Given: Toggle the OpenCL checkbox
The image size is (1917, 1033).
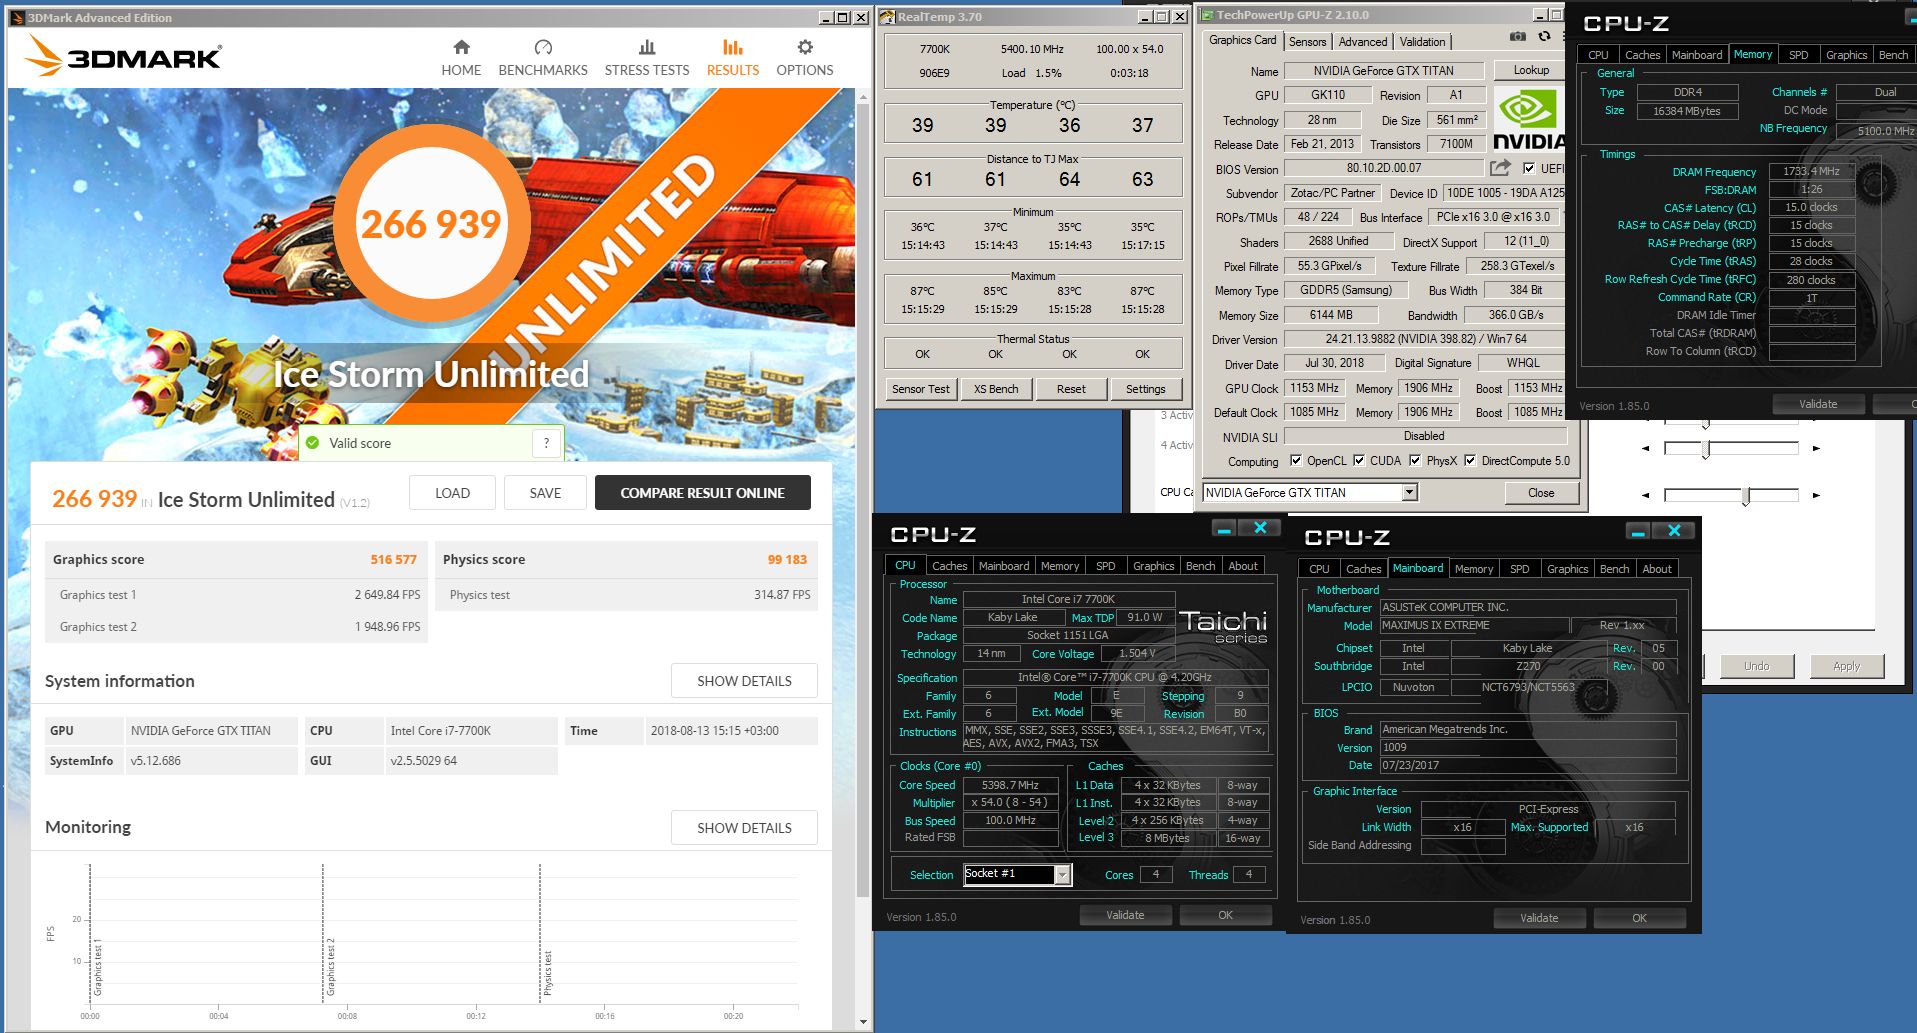Looking at the screenshot, I should (x=1296, y=461).
